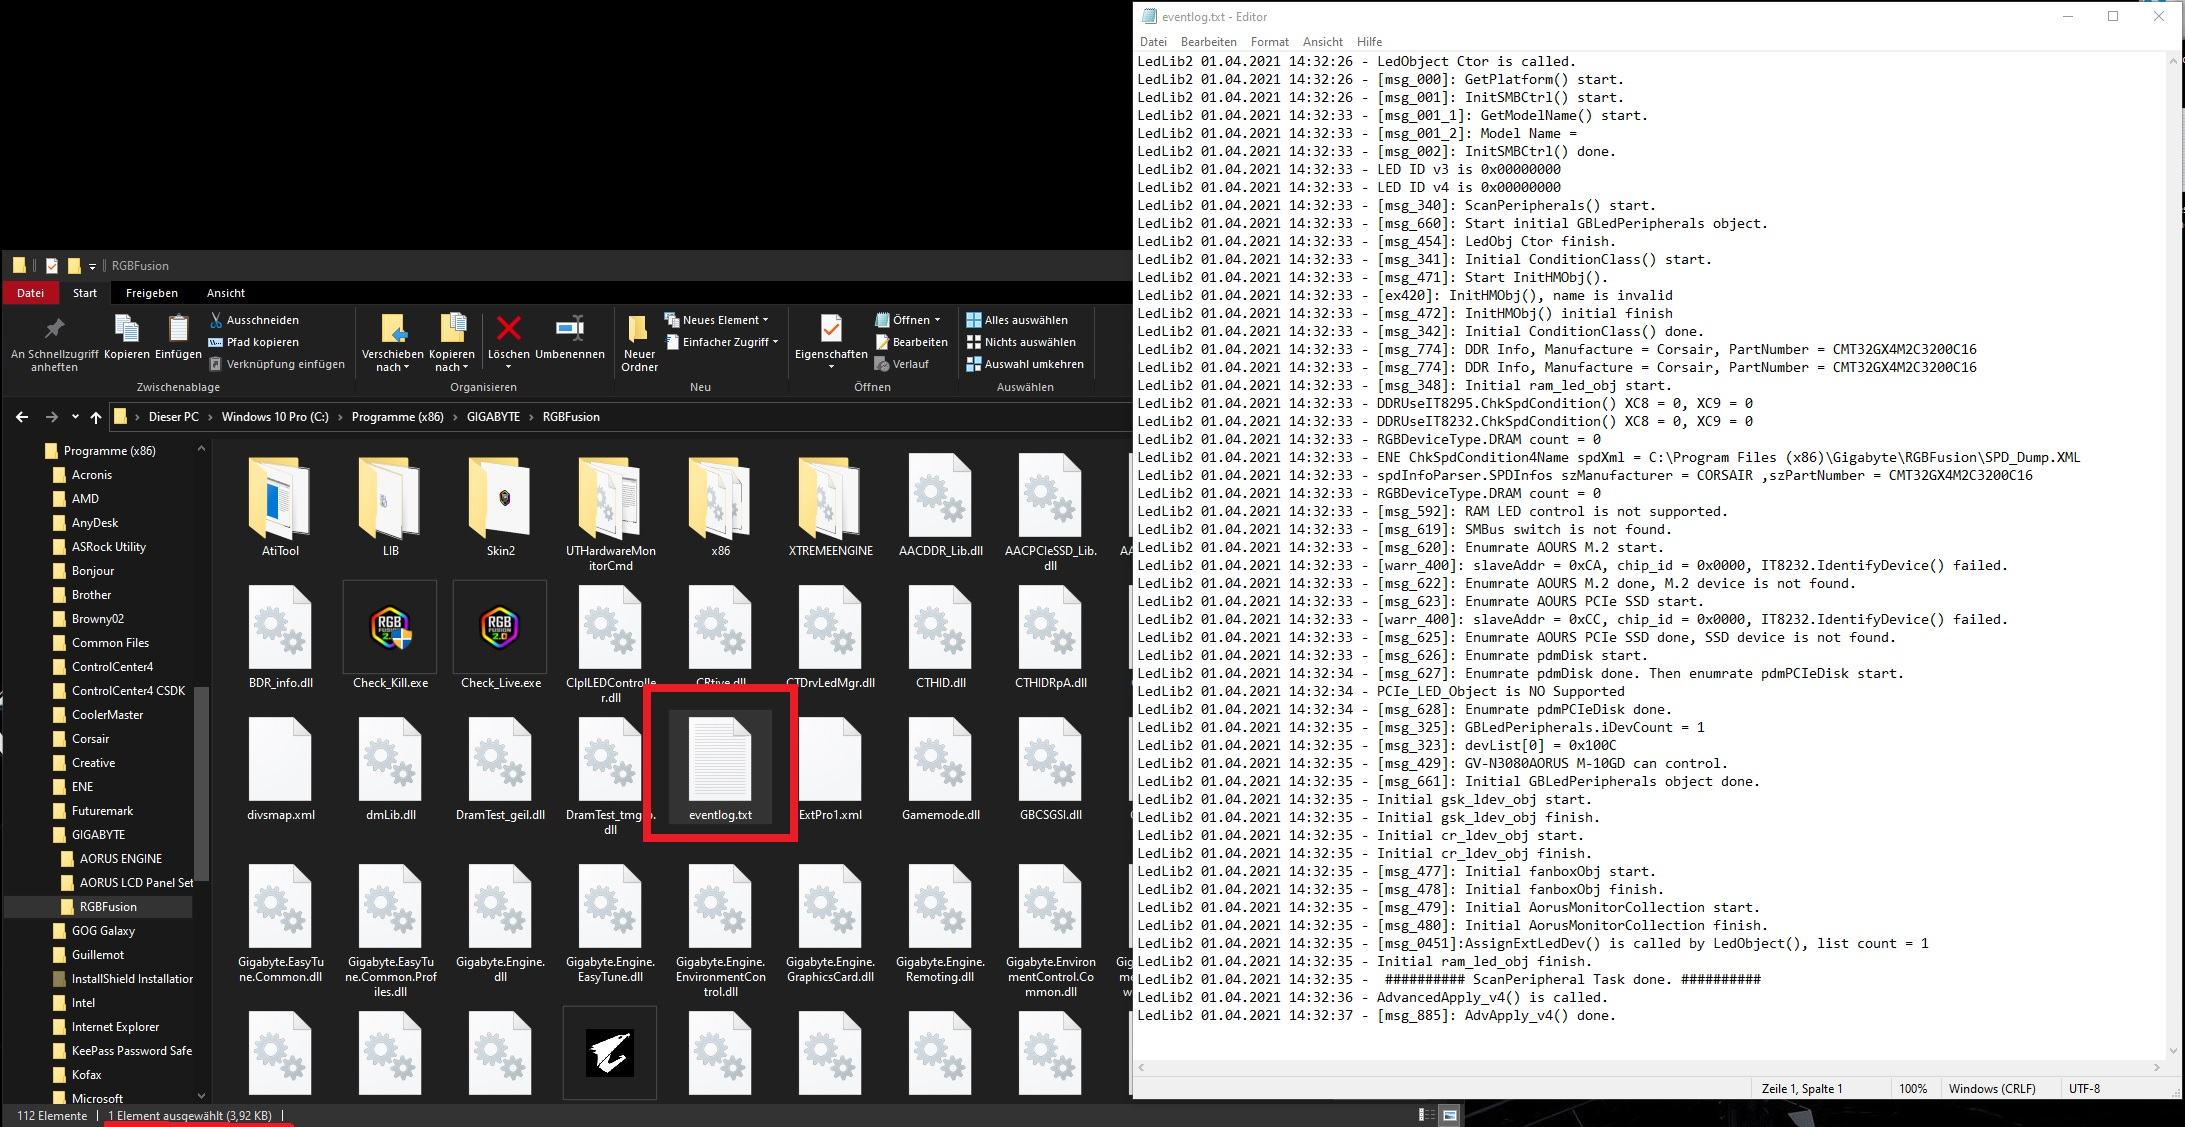The image size is (2185, 1127).
Task: Click Auswahl umkehren
Action: (1025, 364)
